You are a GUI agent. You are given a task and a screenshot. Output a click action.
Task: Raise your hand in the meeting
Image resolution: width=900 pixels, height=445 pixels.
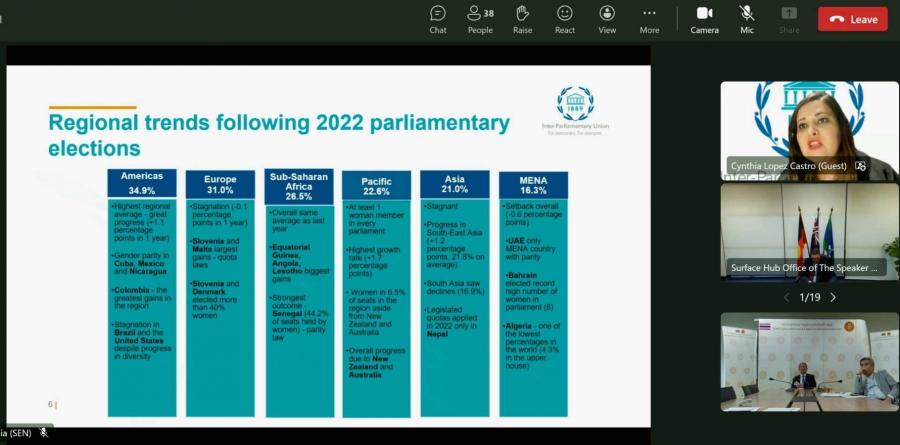pos(522,18)
